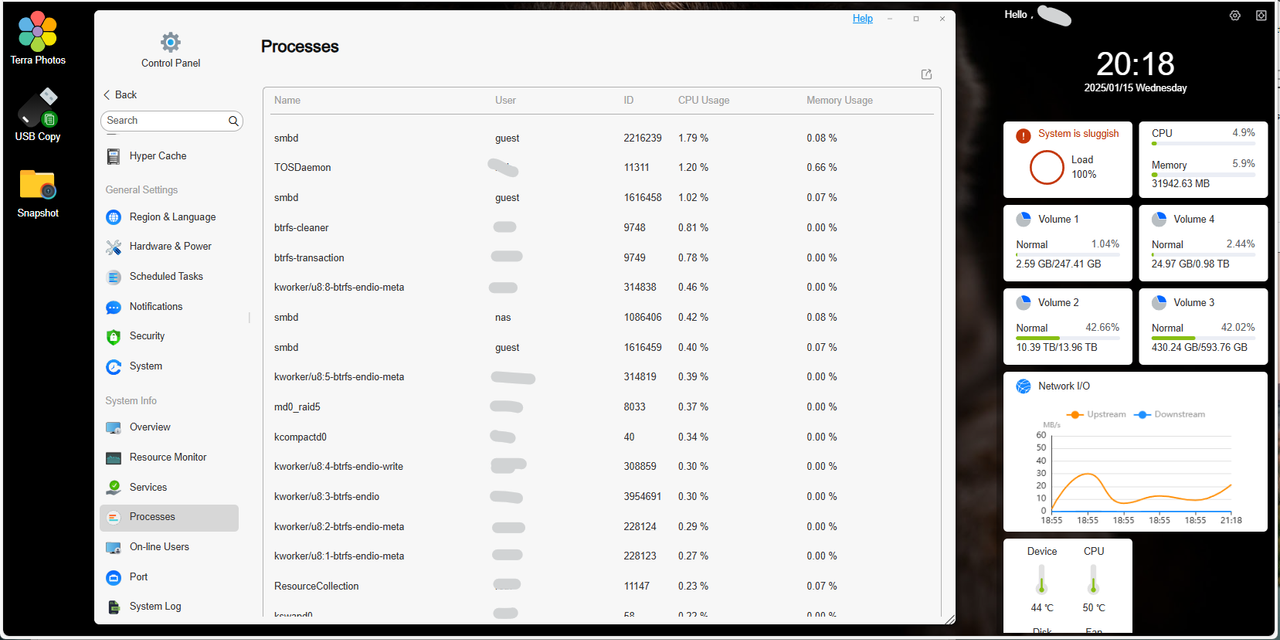Viewport: 1280px width, 640px height.
Task: Click the Memory 31942.63 MB readout
Action: (1180, 184)
